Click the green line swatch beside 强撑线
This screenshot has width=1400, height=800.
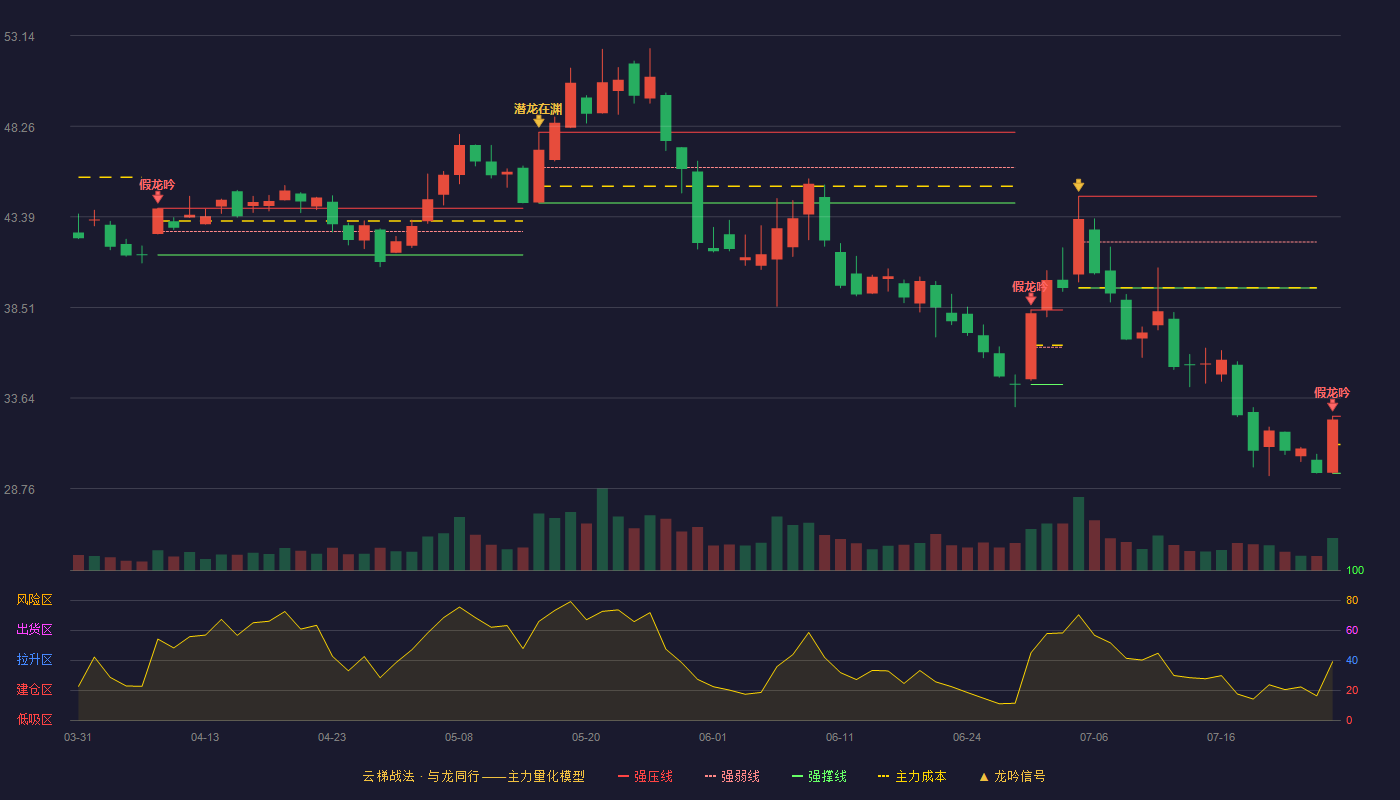click(797, 776)
